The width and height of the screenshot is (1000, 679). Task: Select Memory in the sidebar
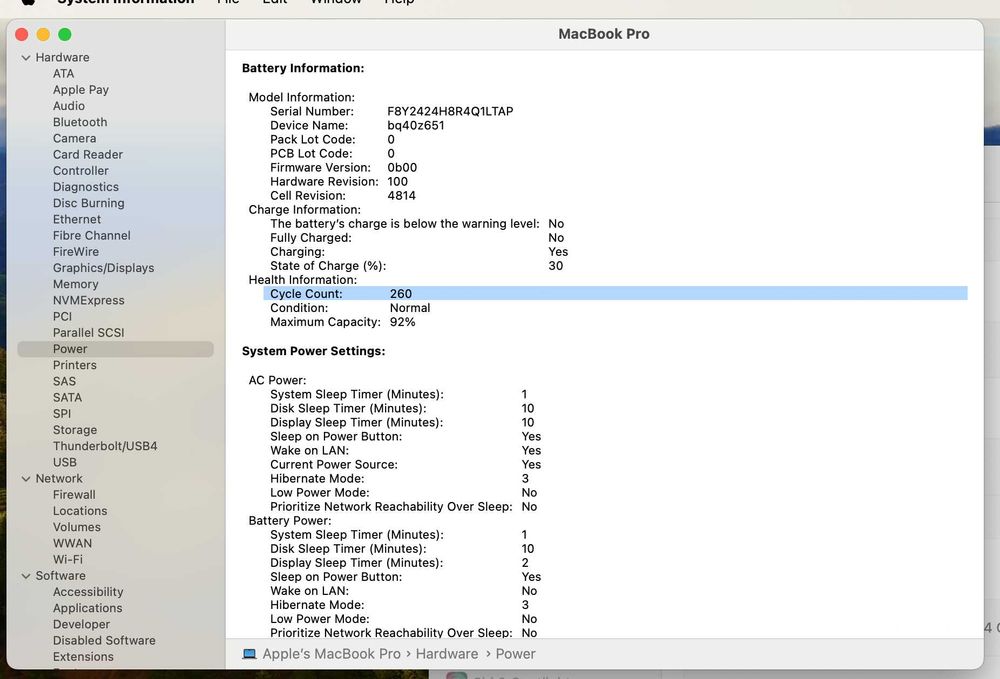[x=75, y=284]
